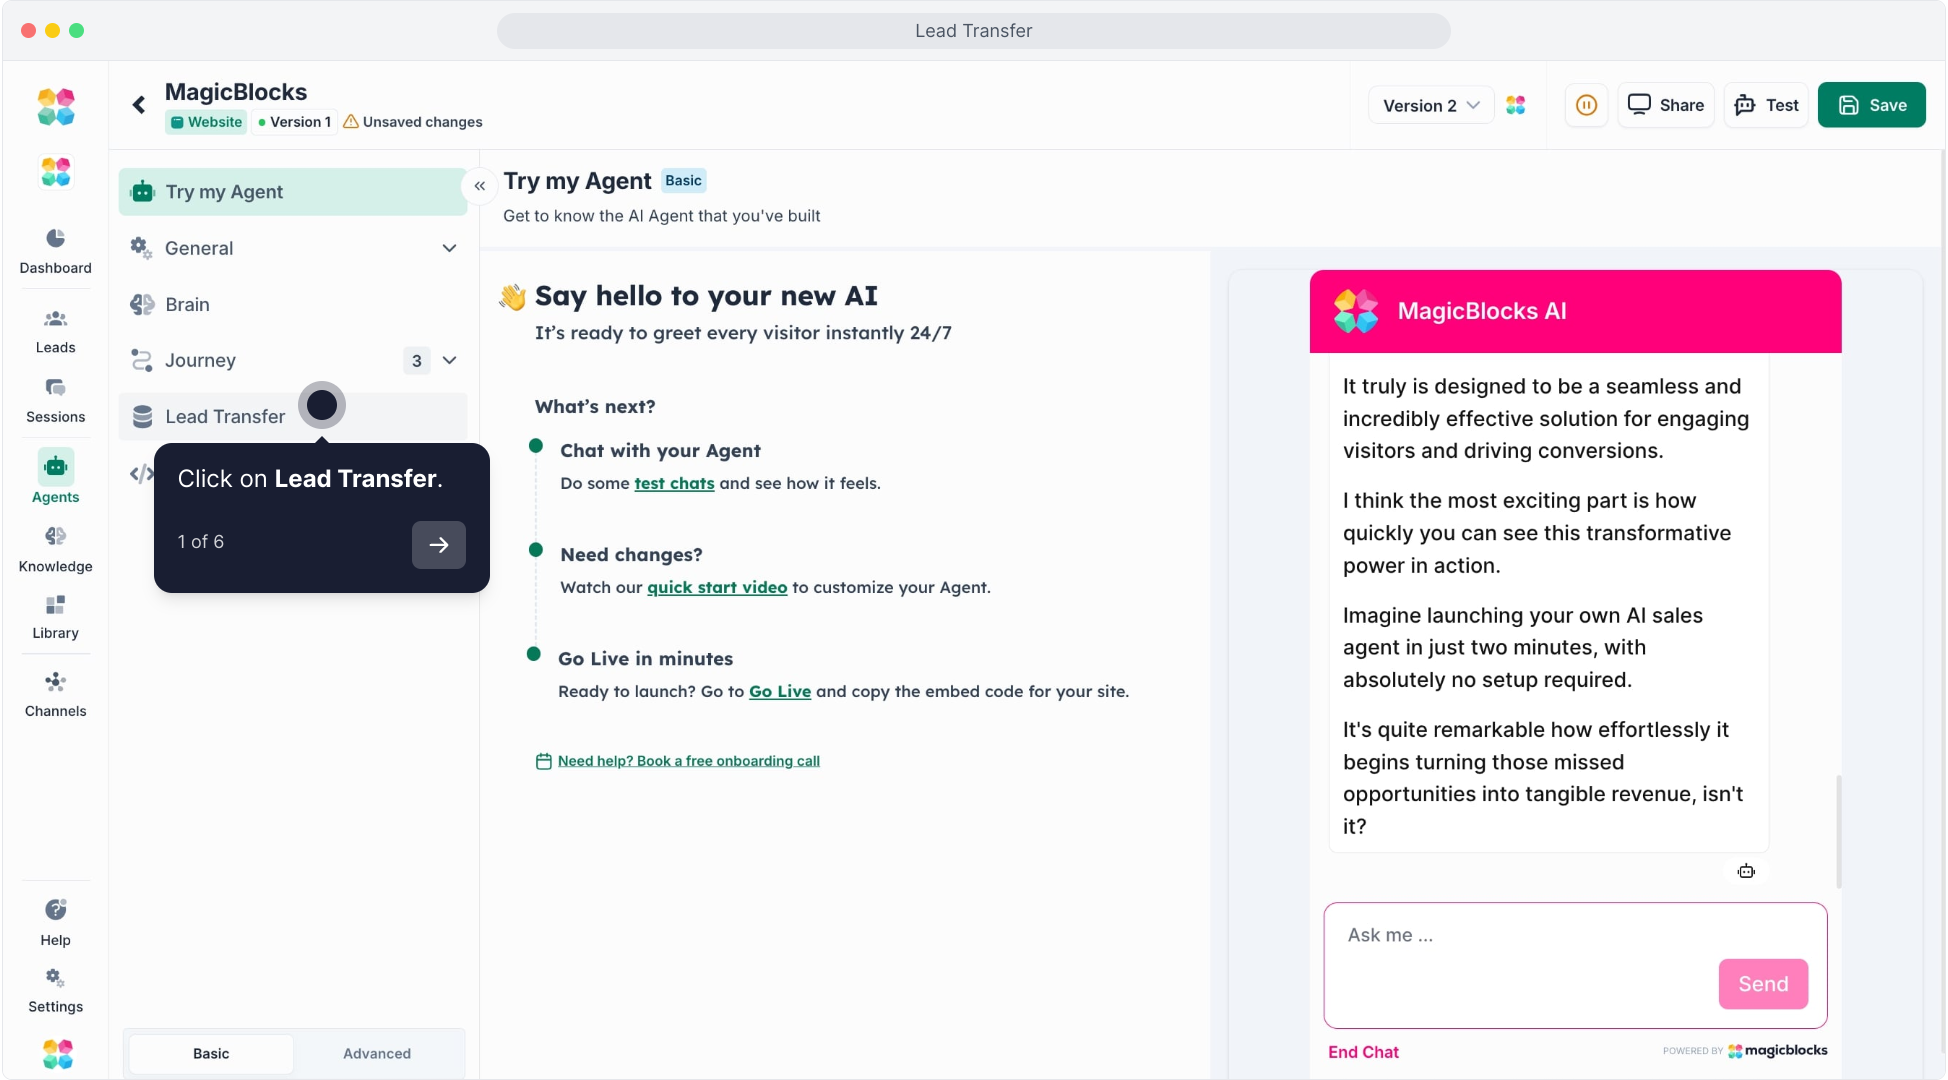The height and width of the screenshot is (1080, 1948).
Task: Open the quick start video link
Action: [x=717, y=587]
